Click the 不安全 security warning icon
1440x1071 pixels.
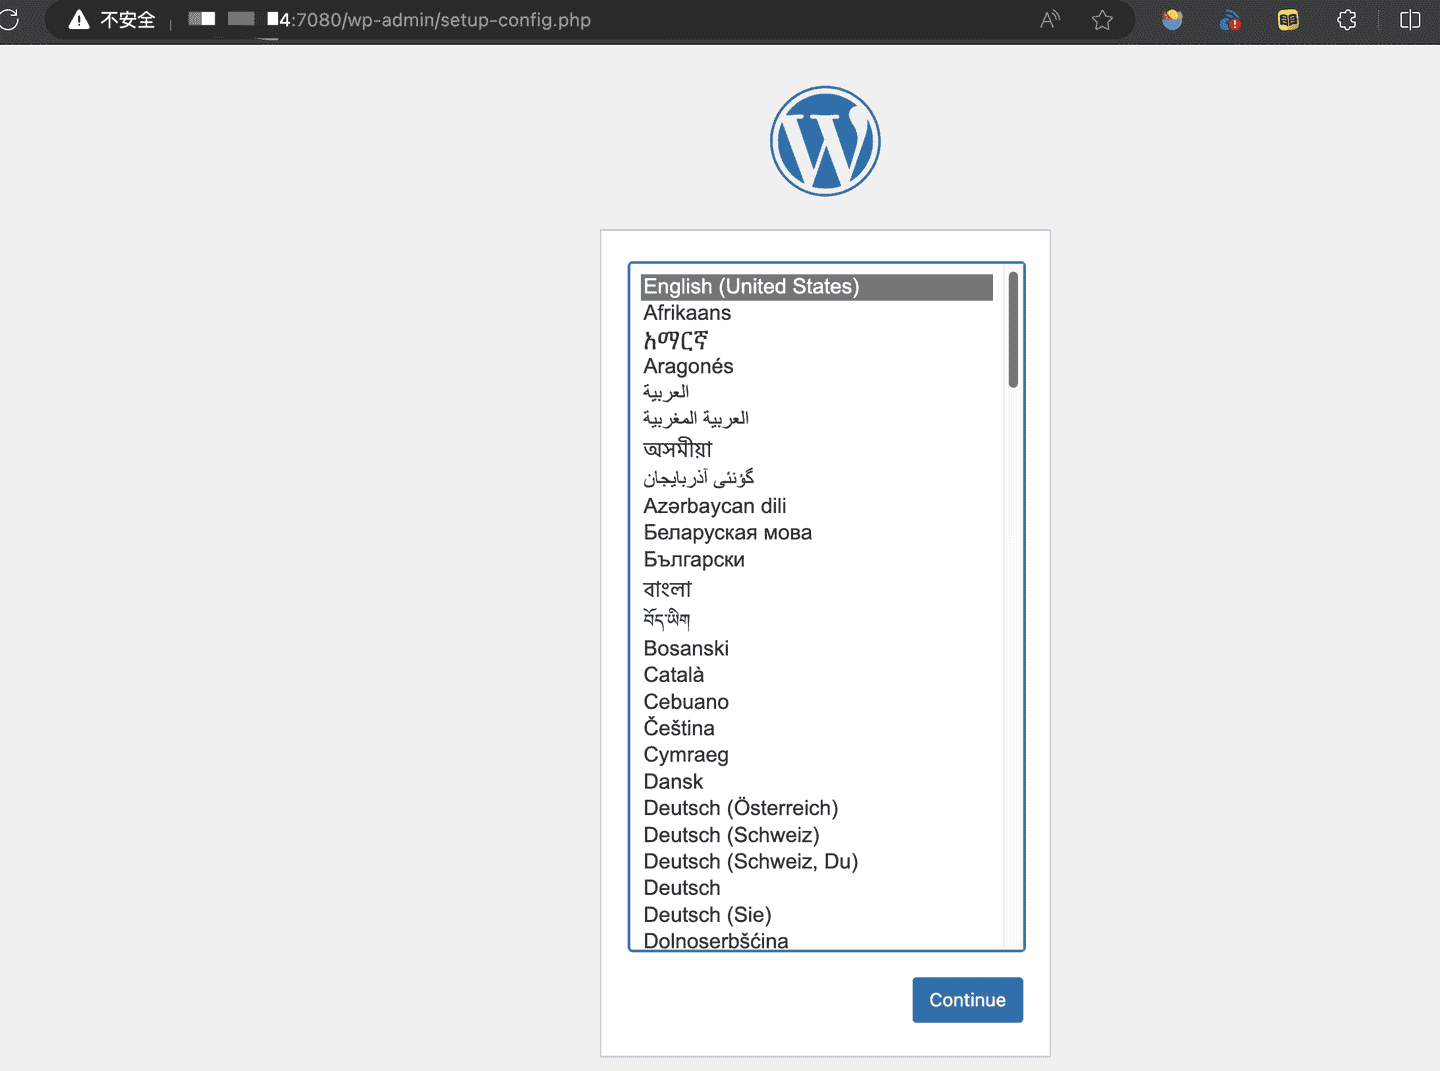pos(78,20)
